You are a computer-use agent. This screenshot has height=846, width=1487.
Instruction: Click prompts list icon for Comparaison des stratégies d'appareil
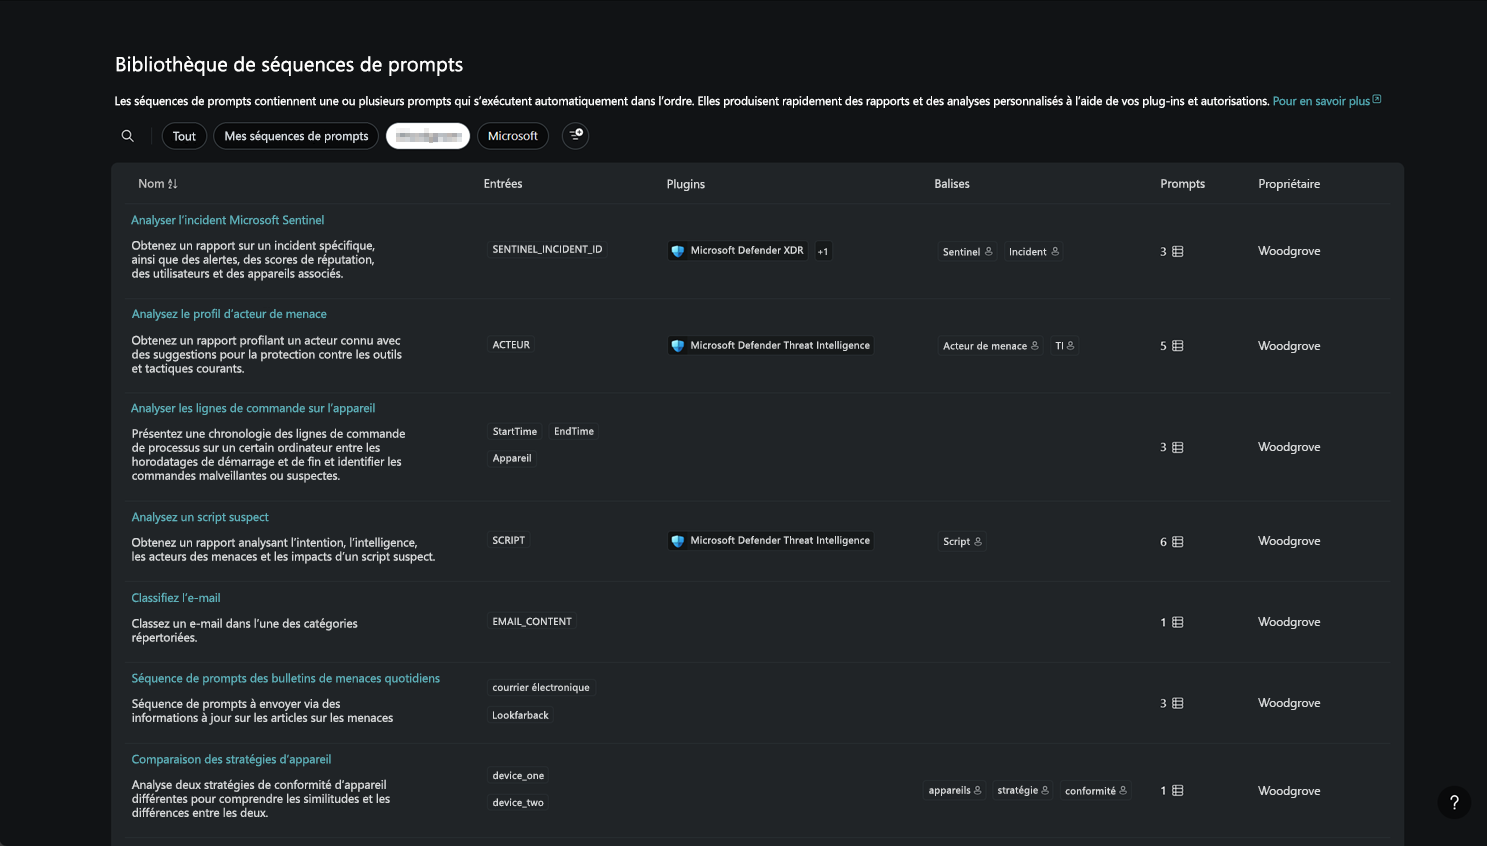point(1178,791)
